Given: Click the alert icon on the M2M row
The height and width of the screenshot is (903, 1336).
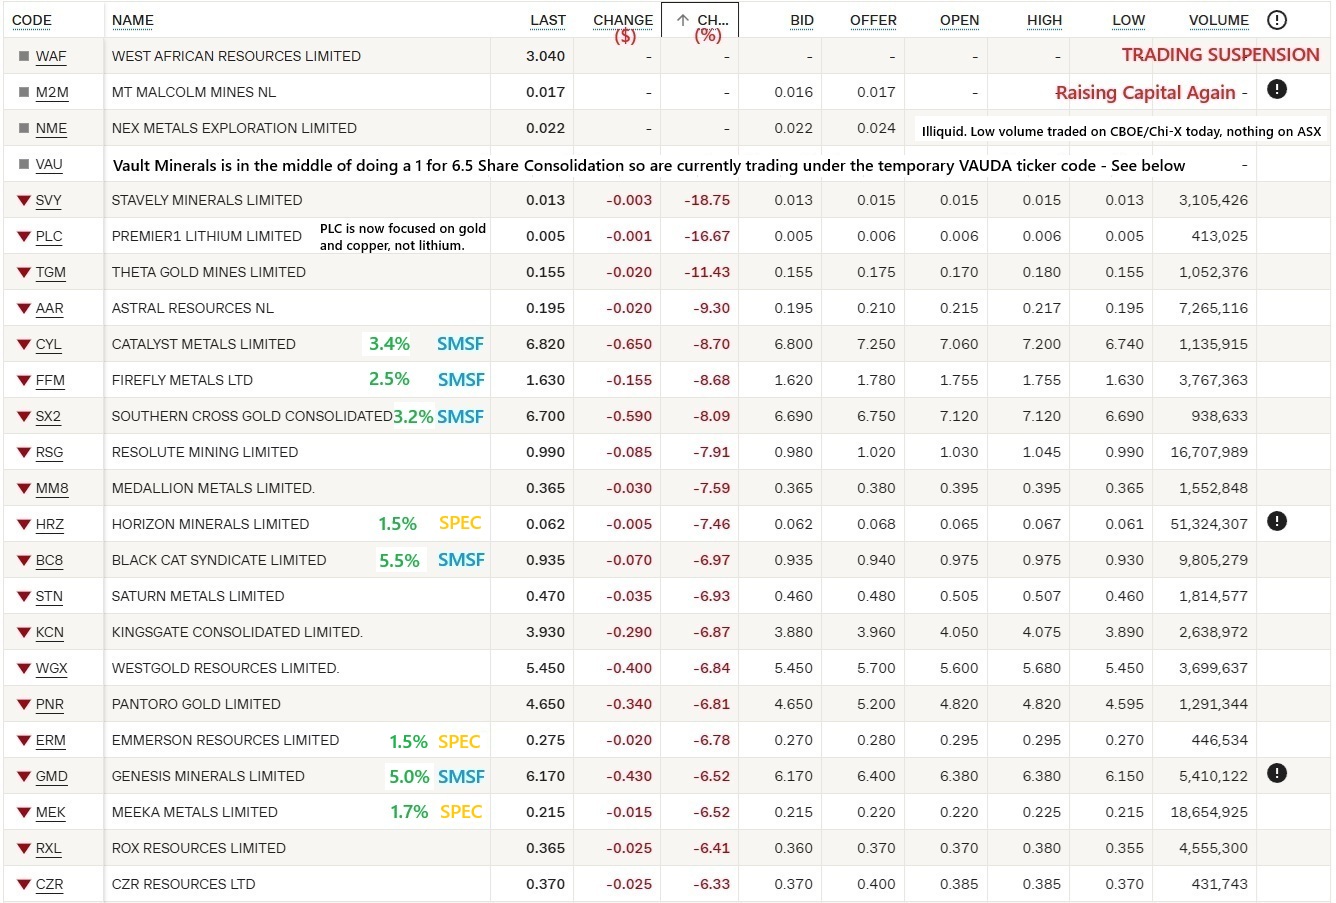Looking at the screenshot, I should [1276, 90].
